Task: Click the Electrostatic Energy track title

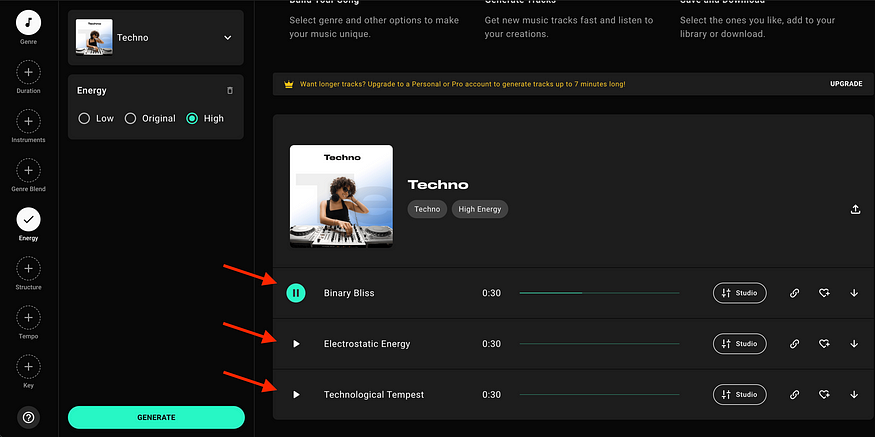Action: click(367, 344)
